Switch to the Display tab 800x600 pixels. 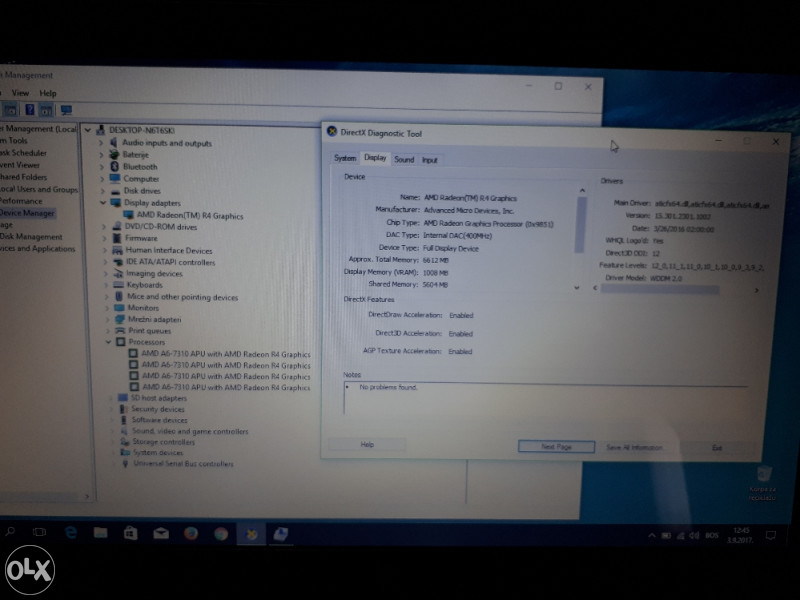375,158
